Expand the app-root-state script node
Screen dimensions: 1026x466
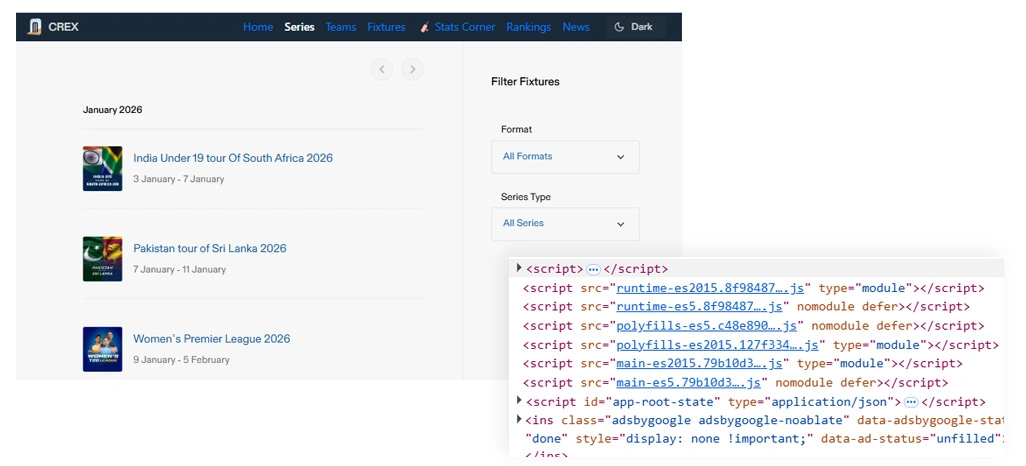[519, 401]
